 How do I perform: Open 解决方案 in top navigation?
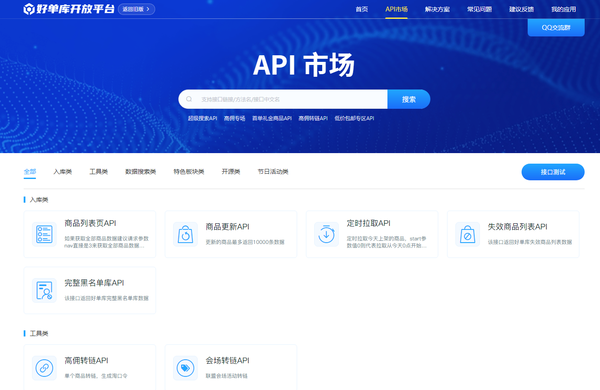click(x=437, y=9)
